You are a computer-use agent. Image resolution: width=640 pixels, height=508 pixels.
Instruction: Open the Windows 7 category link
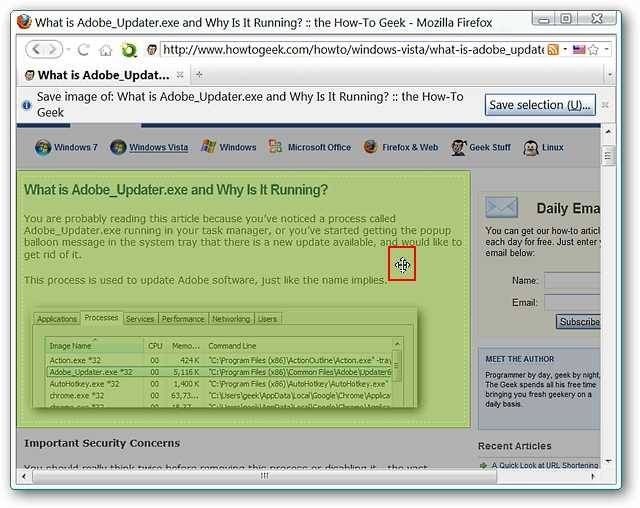(76, 147)
